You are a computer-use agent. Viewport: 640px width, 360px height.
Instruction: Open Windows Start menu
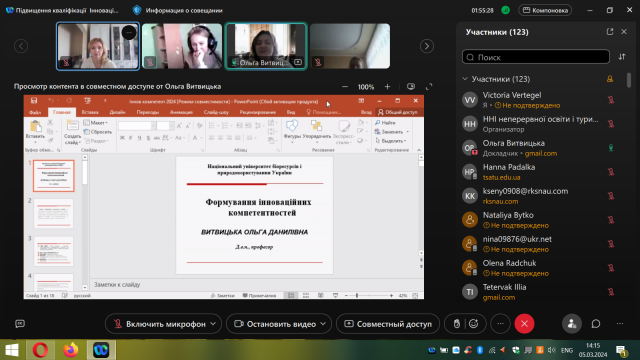(x=12, y=350)
